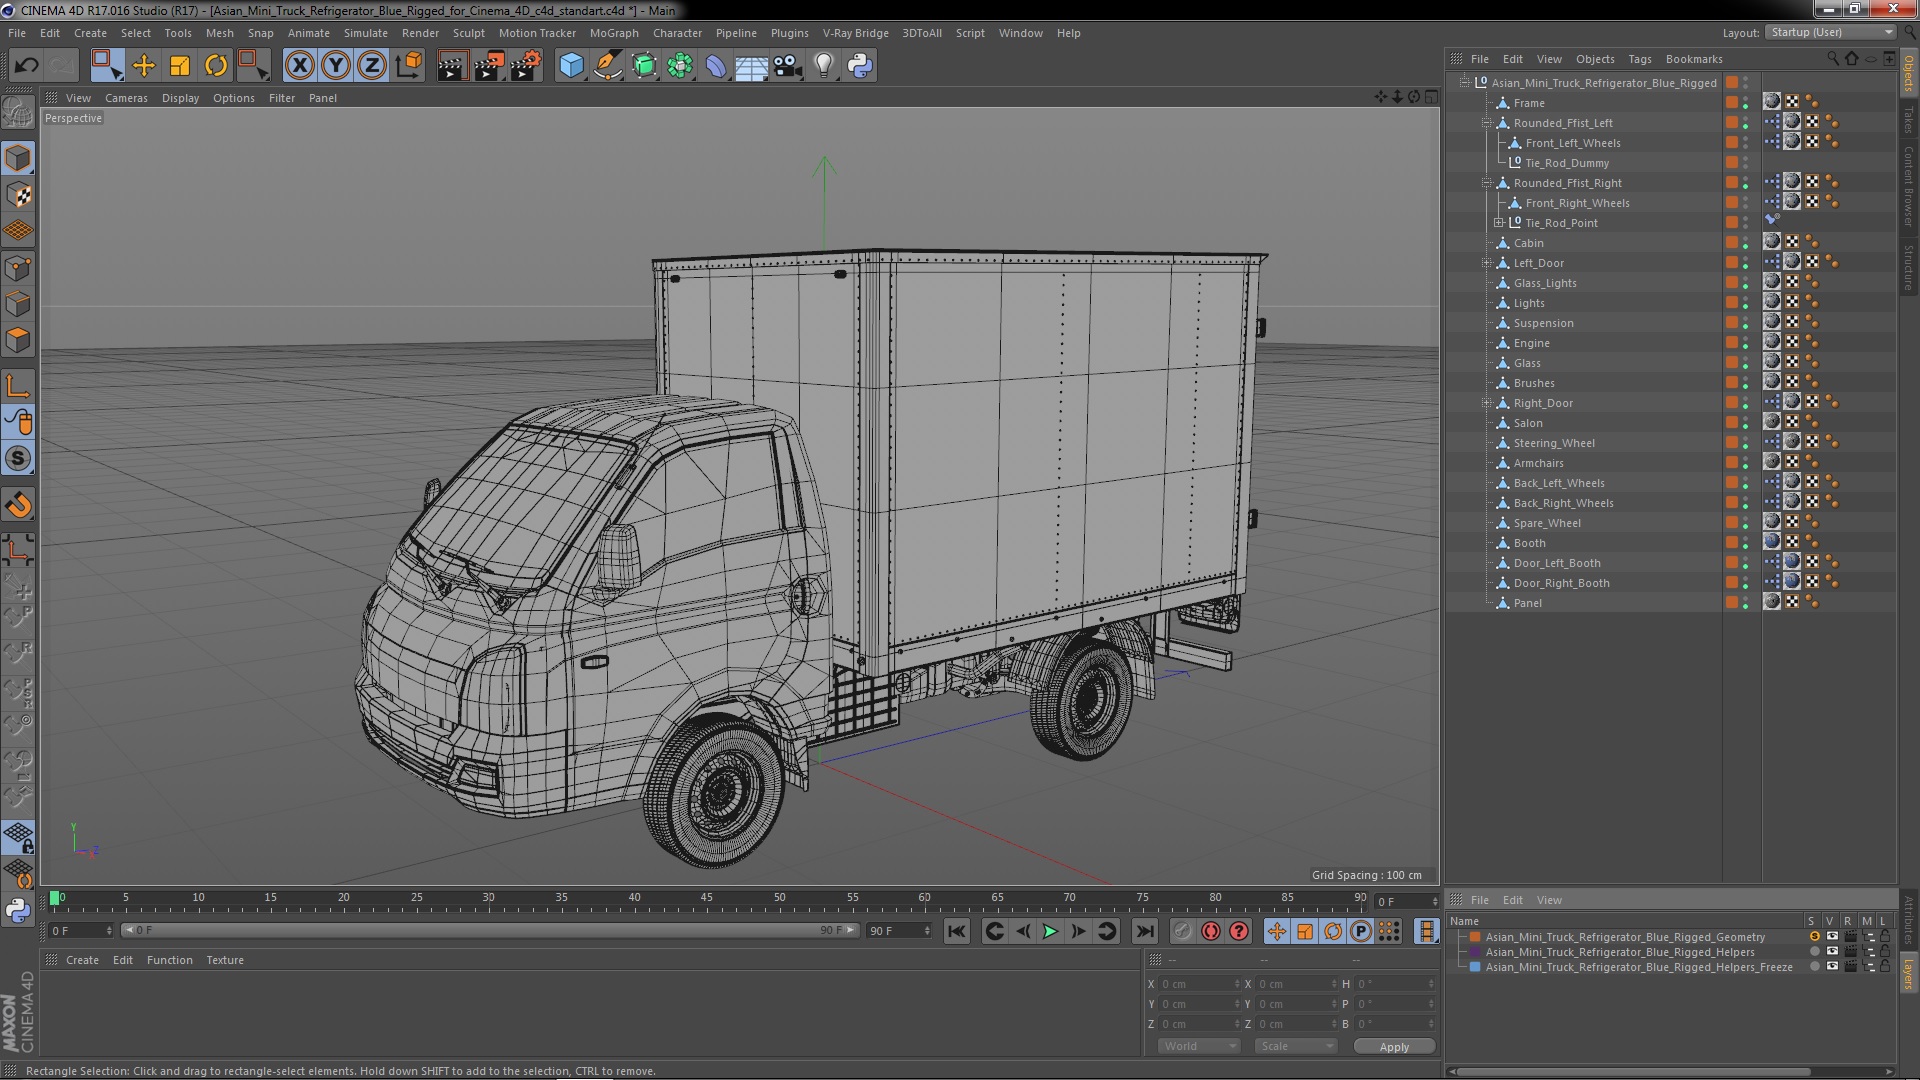
Task: Expand the Right_Door tree node
Action: (x=1487, y=403)
